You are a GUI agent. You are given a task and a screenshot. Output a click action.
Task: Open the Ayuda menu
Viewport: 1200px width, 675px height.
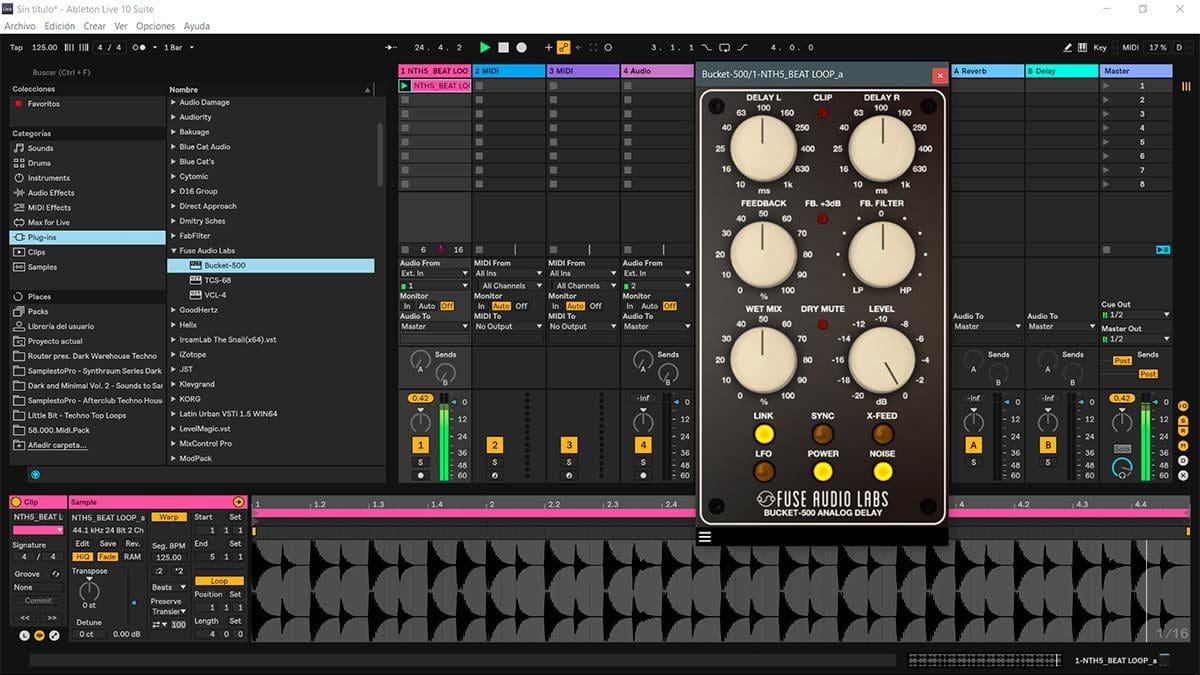tap(197, 26)
